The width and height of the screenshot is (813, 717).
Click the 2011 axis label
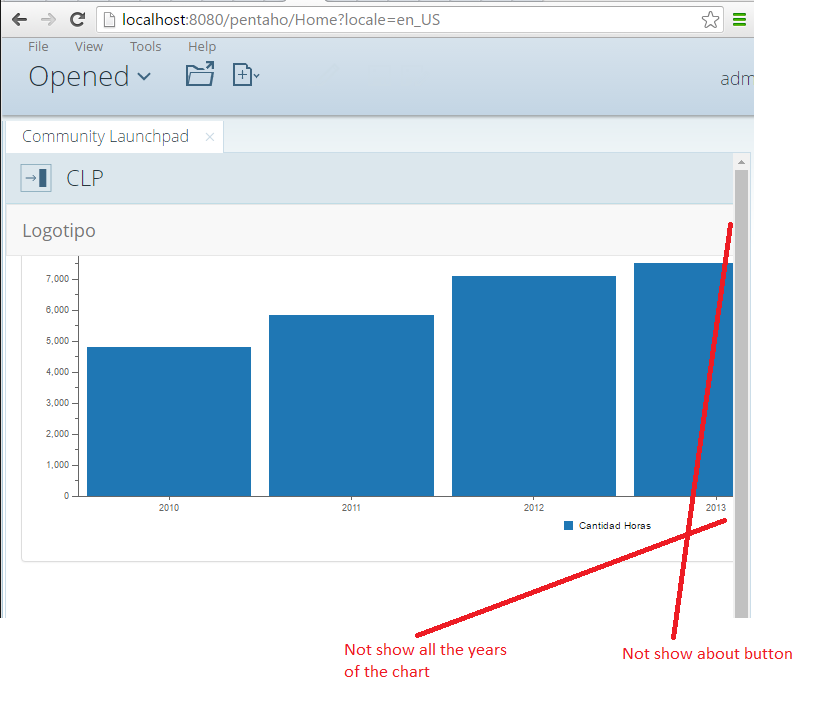click(351, 508)
